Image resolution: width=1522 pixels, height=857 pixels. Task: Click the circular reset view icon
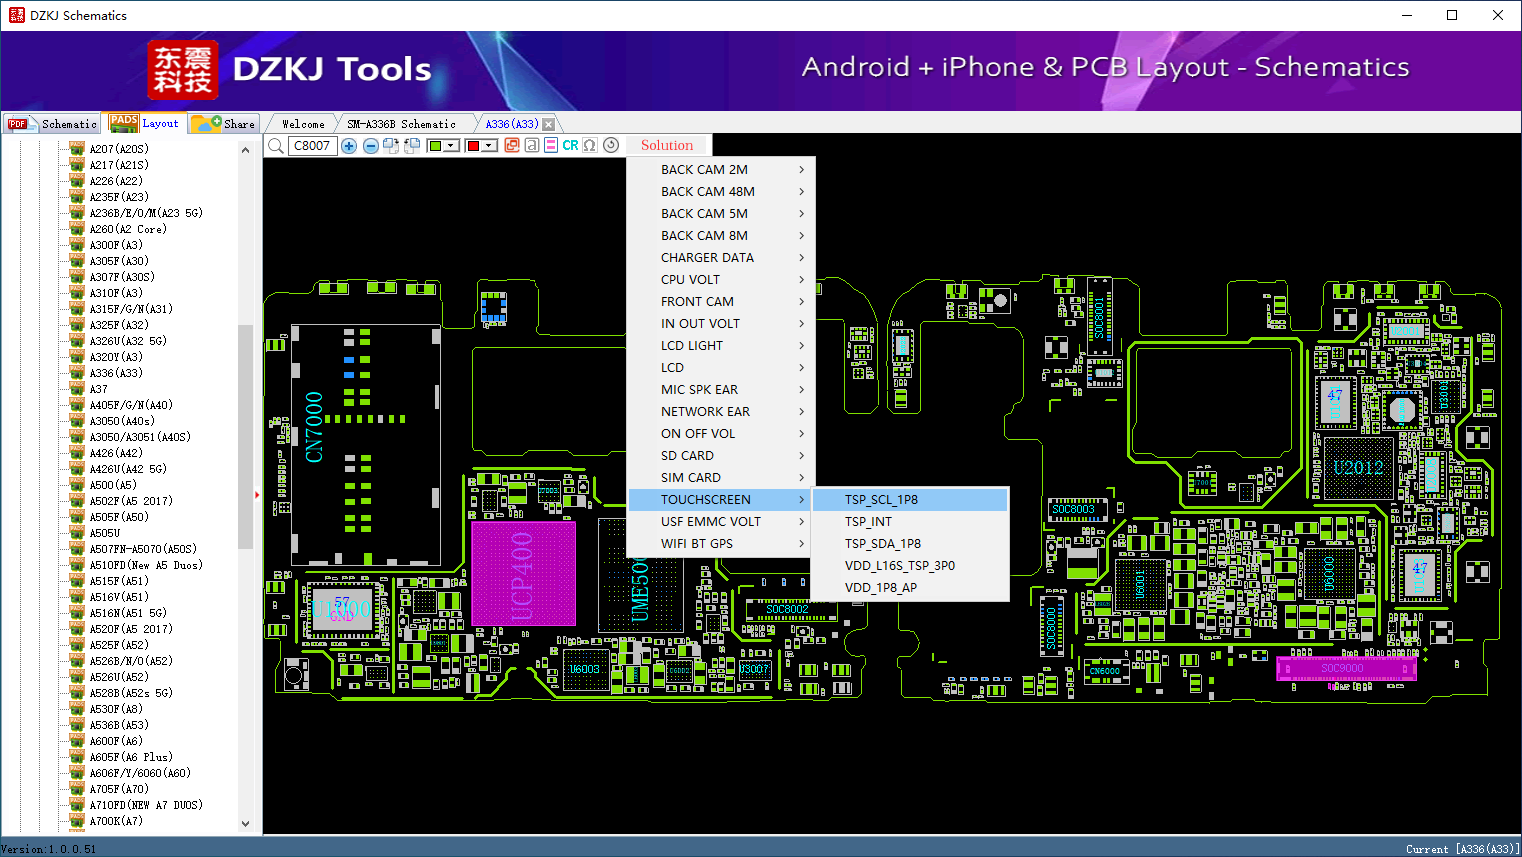tap(611, 145)
